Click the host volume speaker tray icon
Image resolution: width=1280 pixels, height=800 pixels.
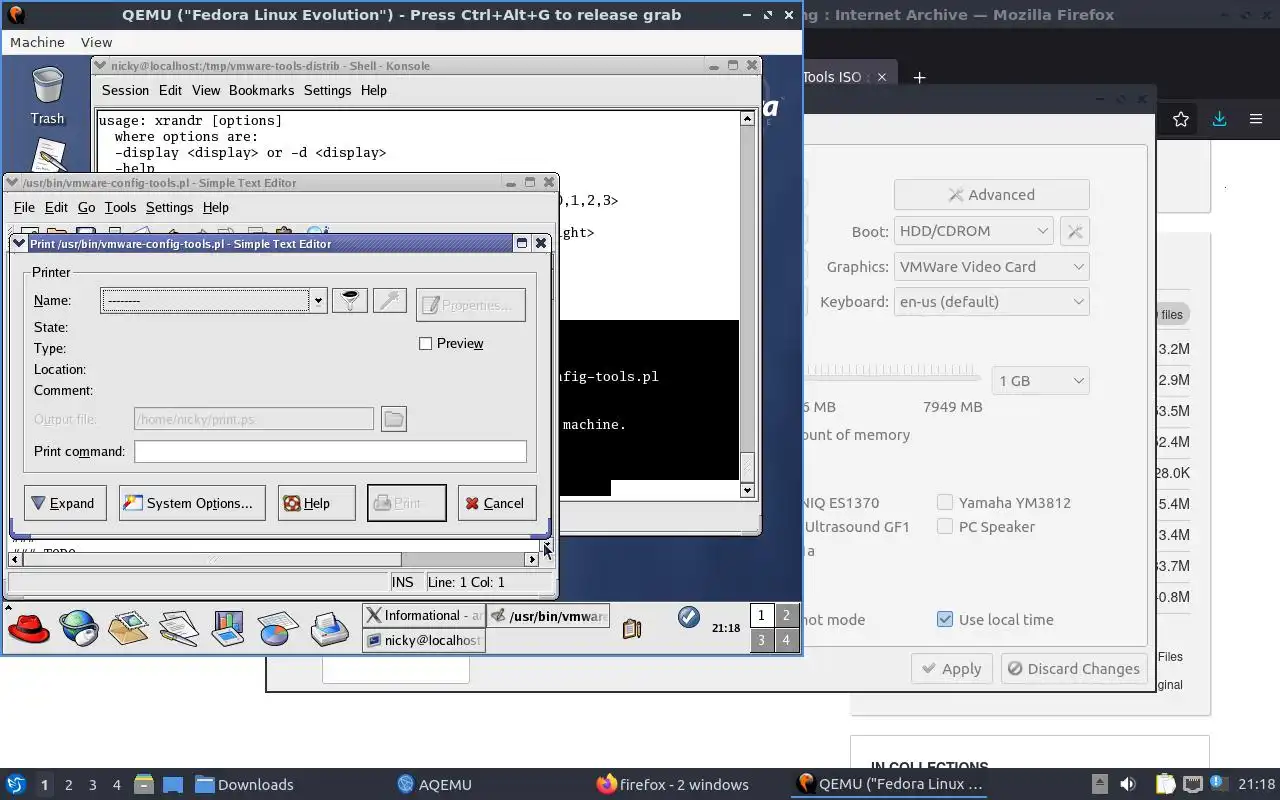[1128, 784]
